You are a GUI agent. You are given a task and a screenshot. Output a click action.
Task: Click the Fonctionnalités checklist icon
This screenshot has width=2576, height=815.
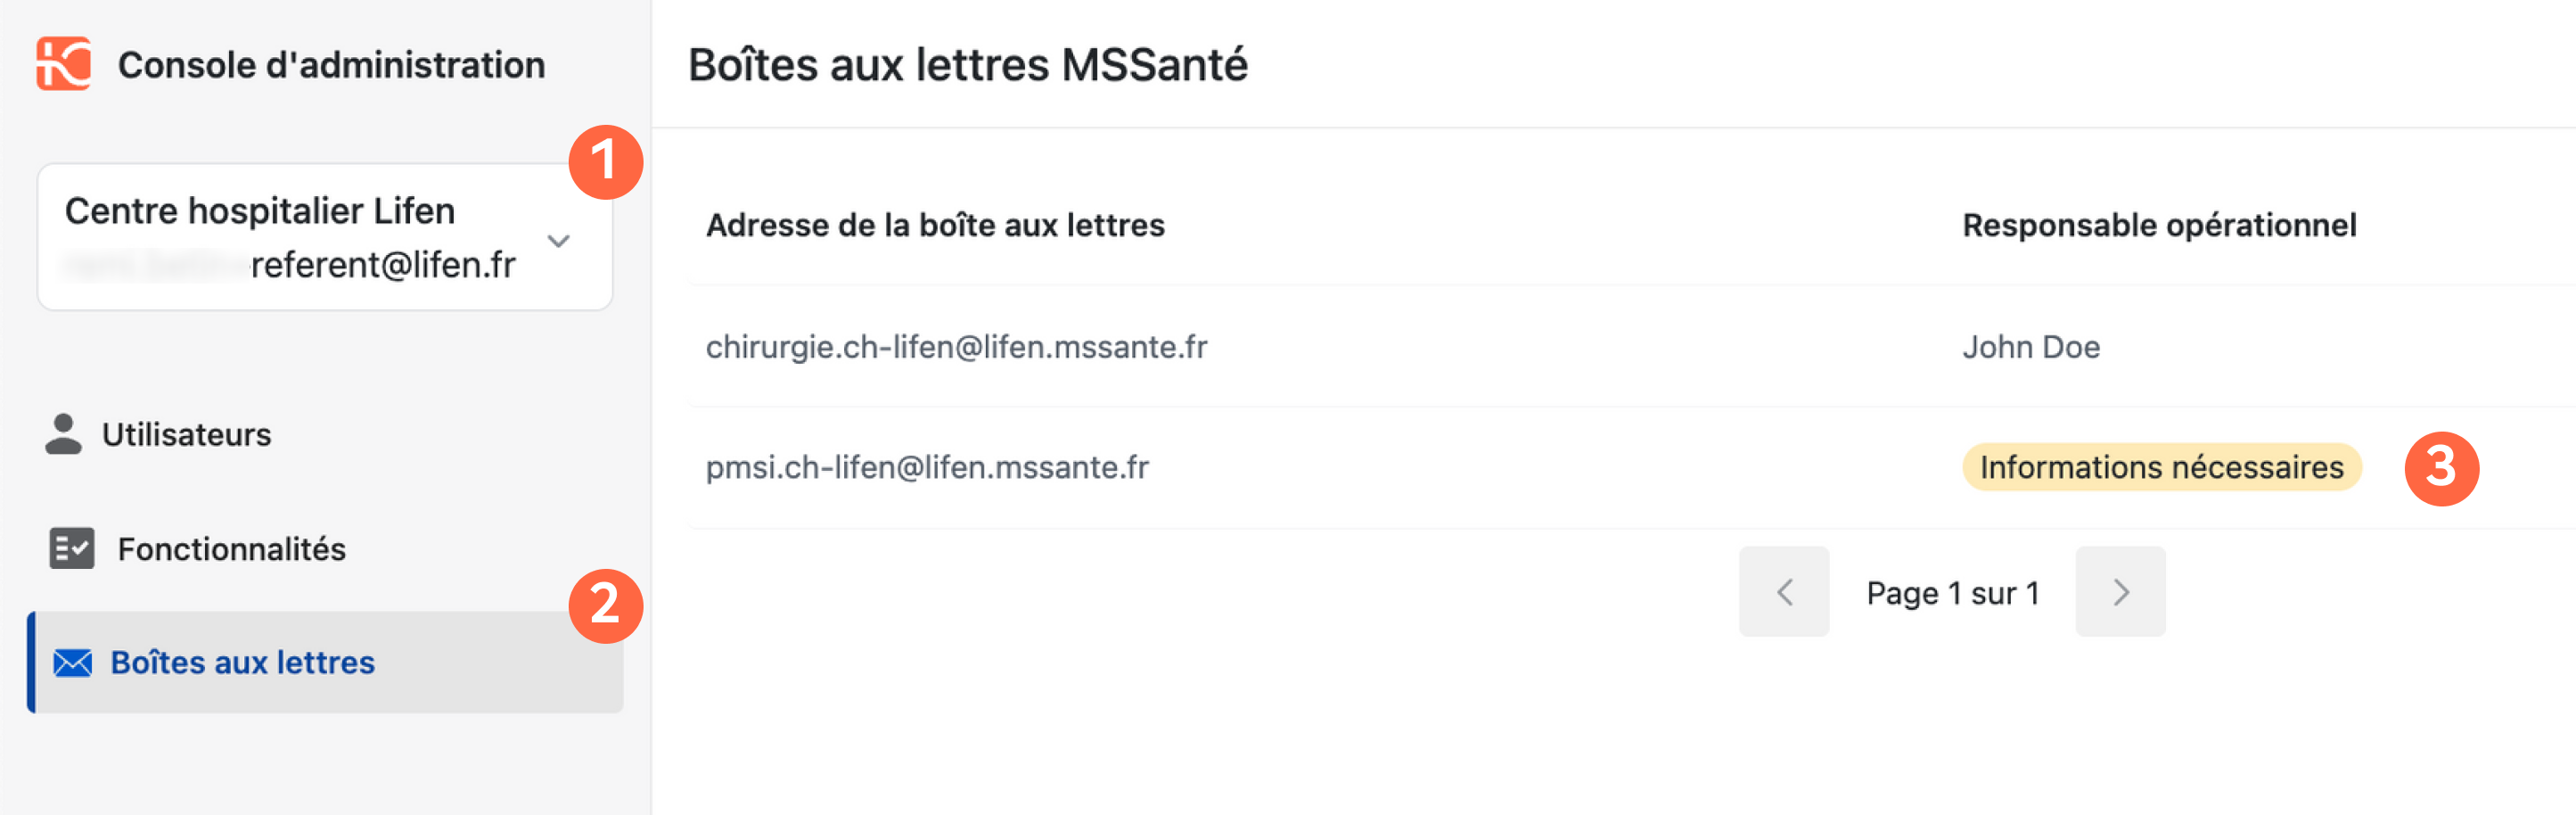click(71, 548)
